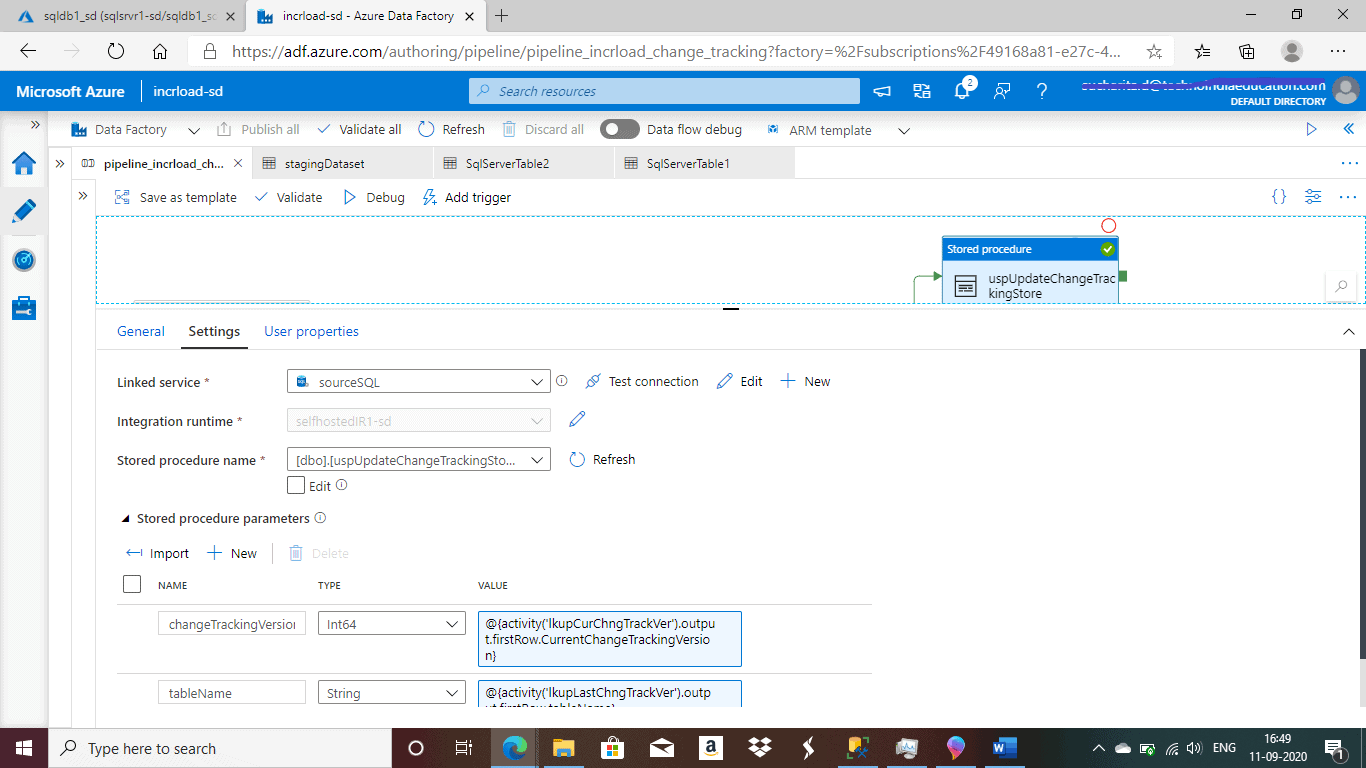Open tab bar overflow ellipsis menu

1350,163
